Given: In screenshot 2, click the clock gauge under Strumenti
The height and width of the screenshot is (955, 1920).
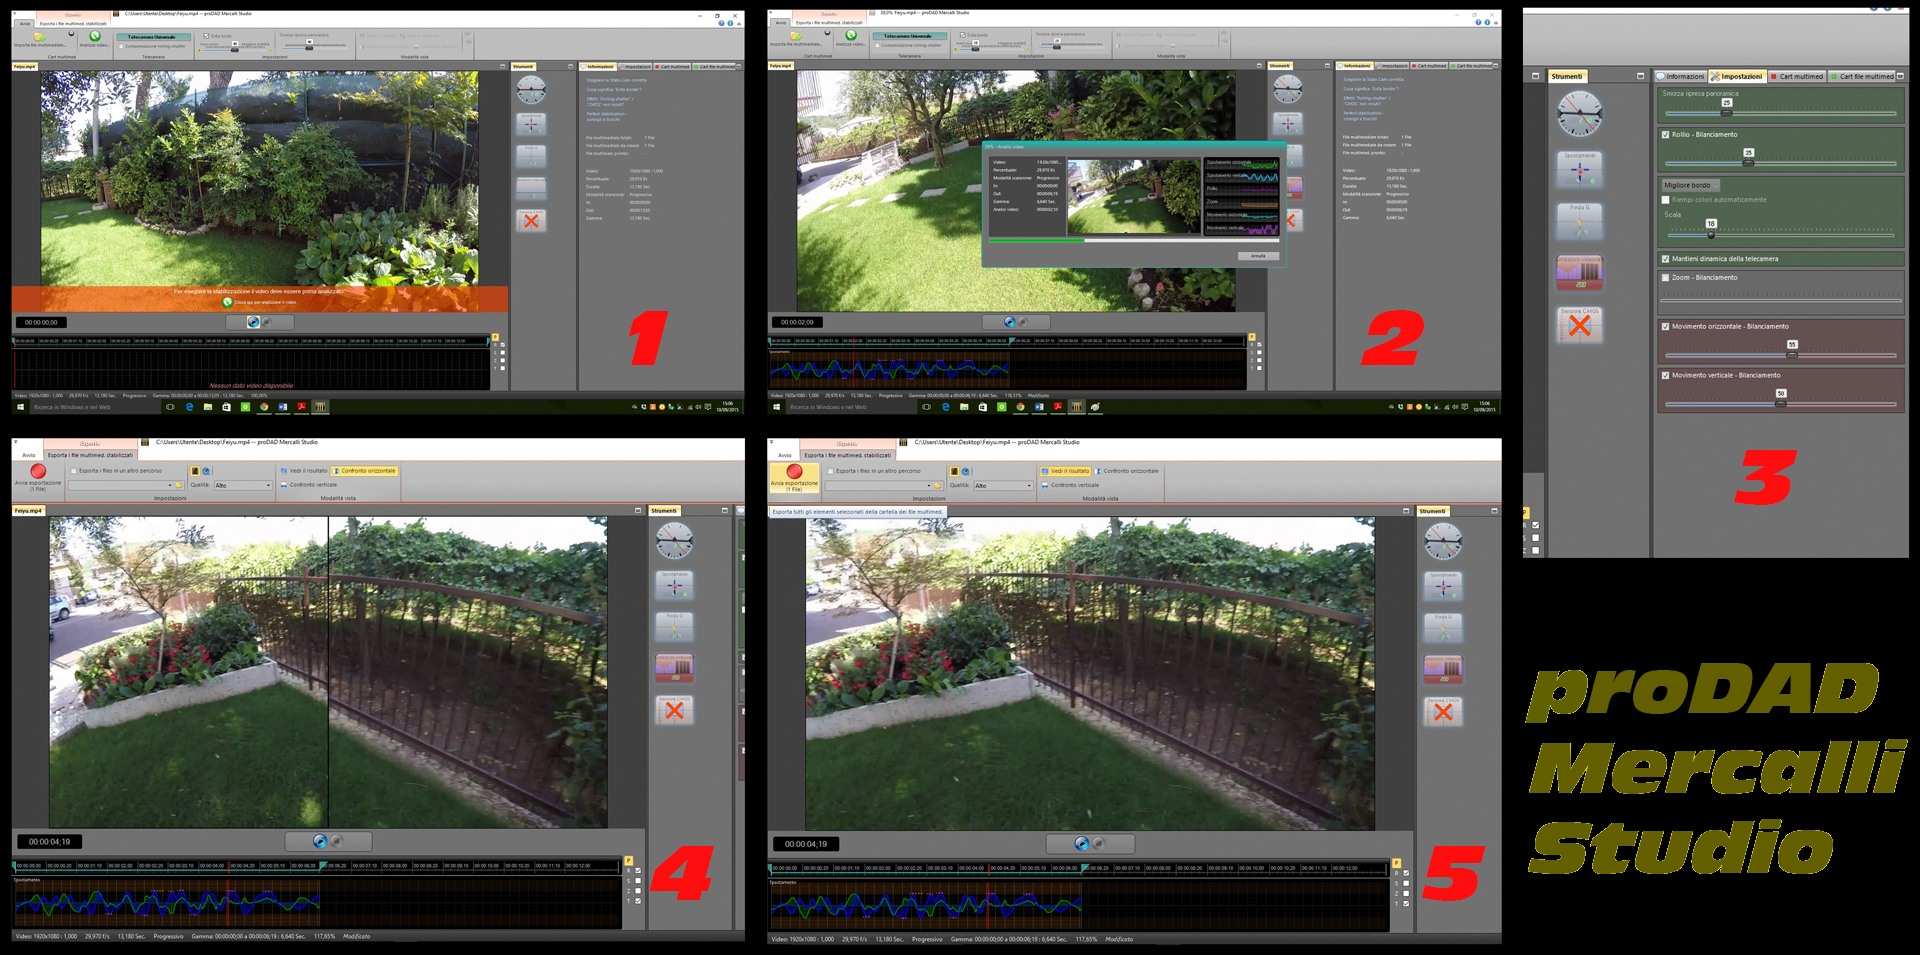Looking at the screenshot, I should coord(1287,89).
